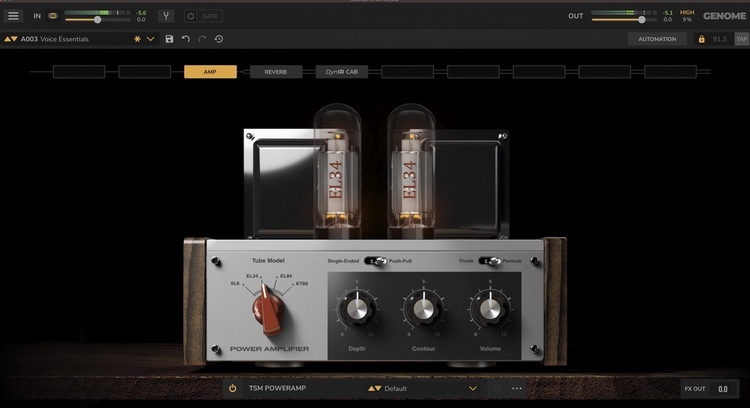750x408 pixels.
Task: Click the output level slider handle
Action: pyautogui.click(x=641, y=20)
